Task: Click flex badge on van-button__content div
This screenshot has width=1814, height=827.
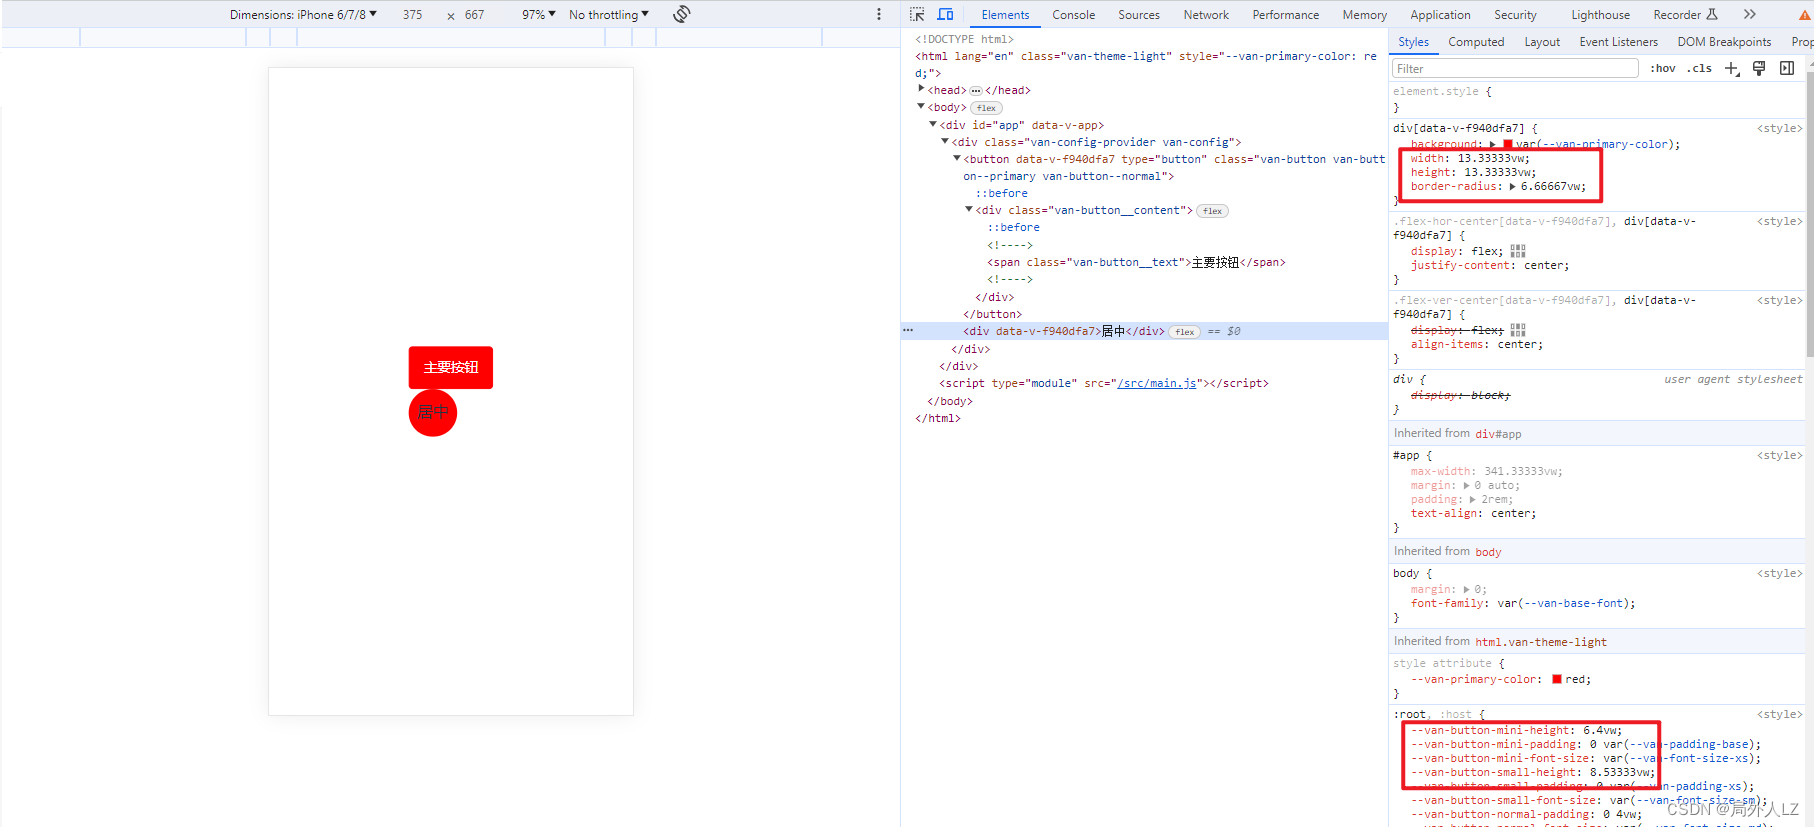Action: point(1212,211)
